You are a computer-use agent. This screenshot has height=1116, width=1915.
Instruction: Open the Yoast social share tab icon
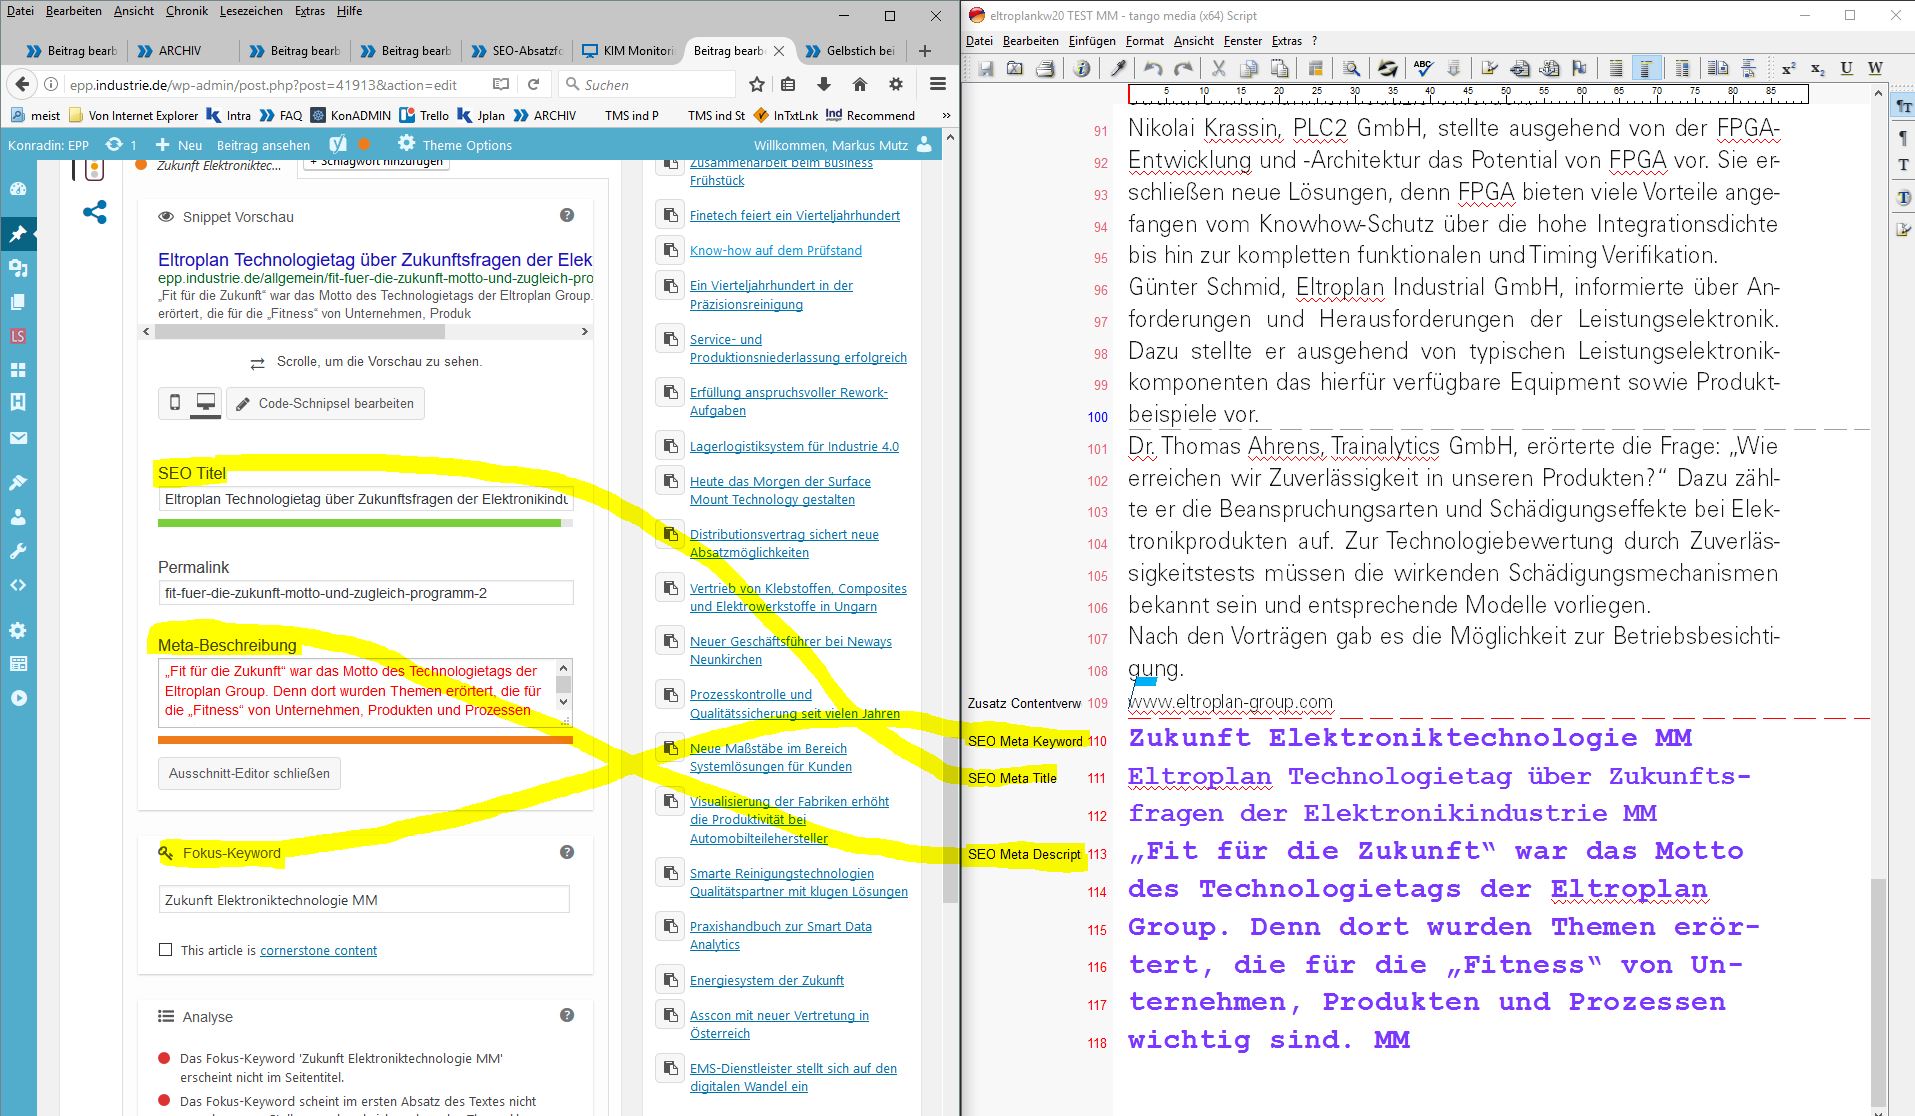click(95, 212)
